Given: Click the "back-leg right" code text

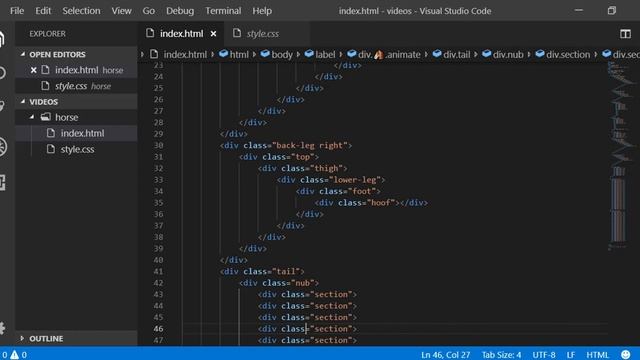Looking at the screenshot, I should click(x=309, y=145).
